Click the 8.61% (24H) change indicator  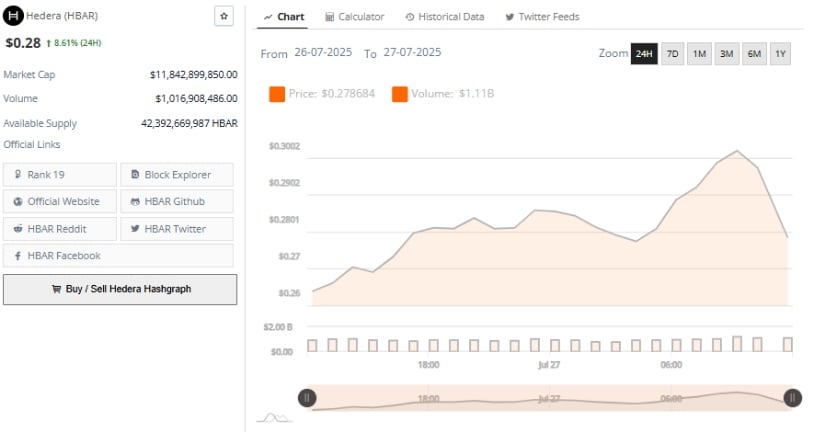point(74,43)
